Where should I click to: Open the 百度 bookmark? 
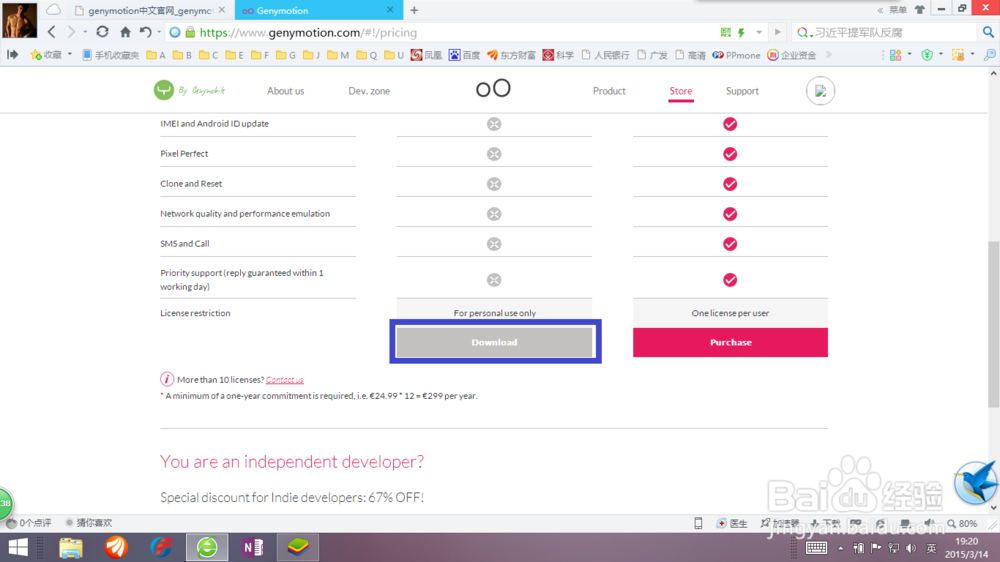pos(464,55)
